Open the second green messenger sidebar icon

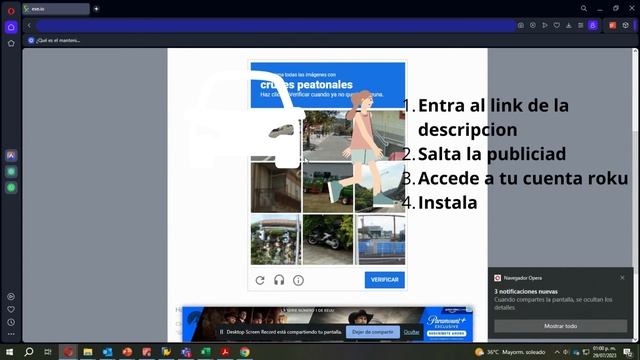click(11, 188)
